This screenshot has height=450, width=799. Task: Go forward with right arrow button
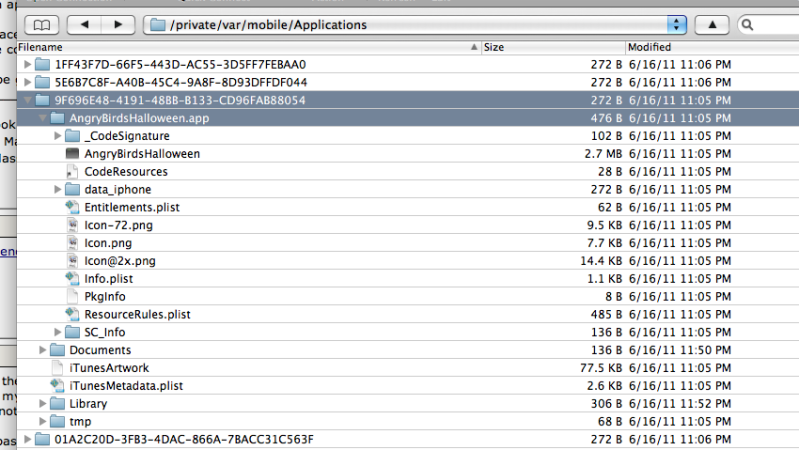tap(118, 24)
